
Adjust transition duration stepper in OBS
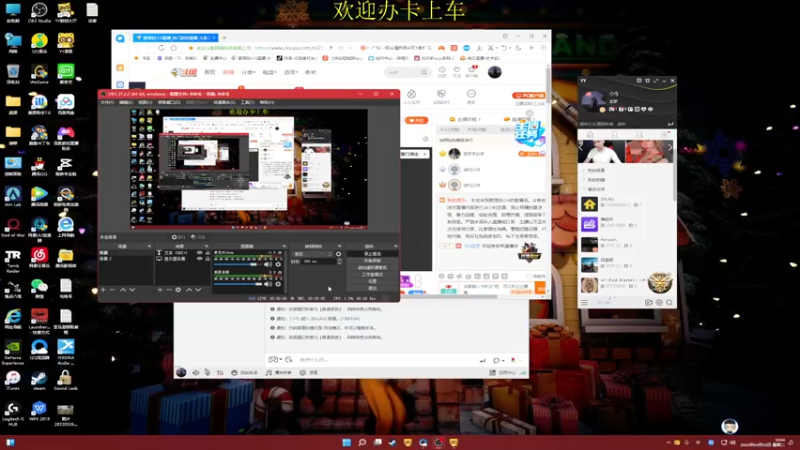[339, 261]
